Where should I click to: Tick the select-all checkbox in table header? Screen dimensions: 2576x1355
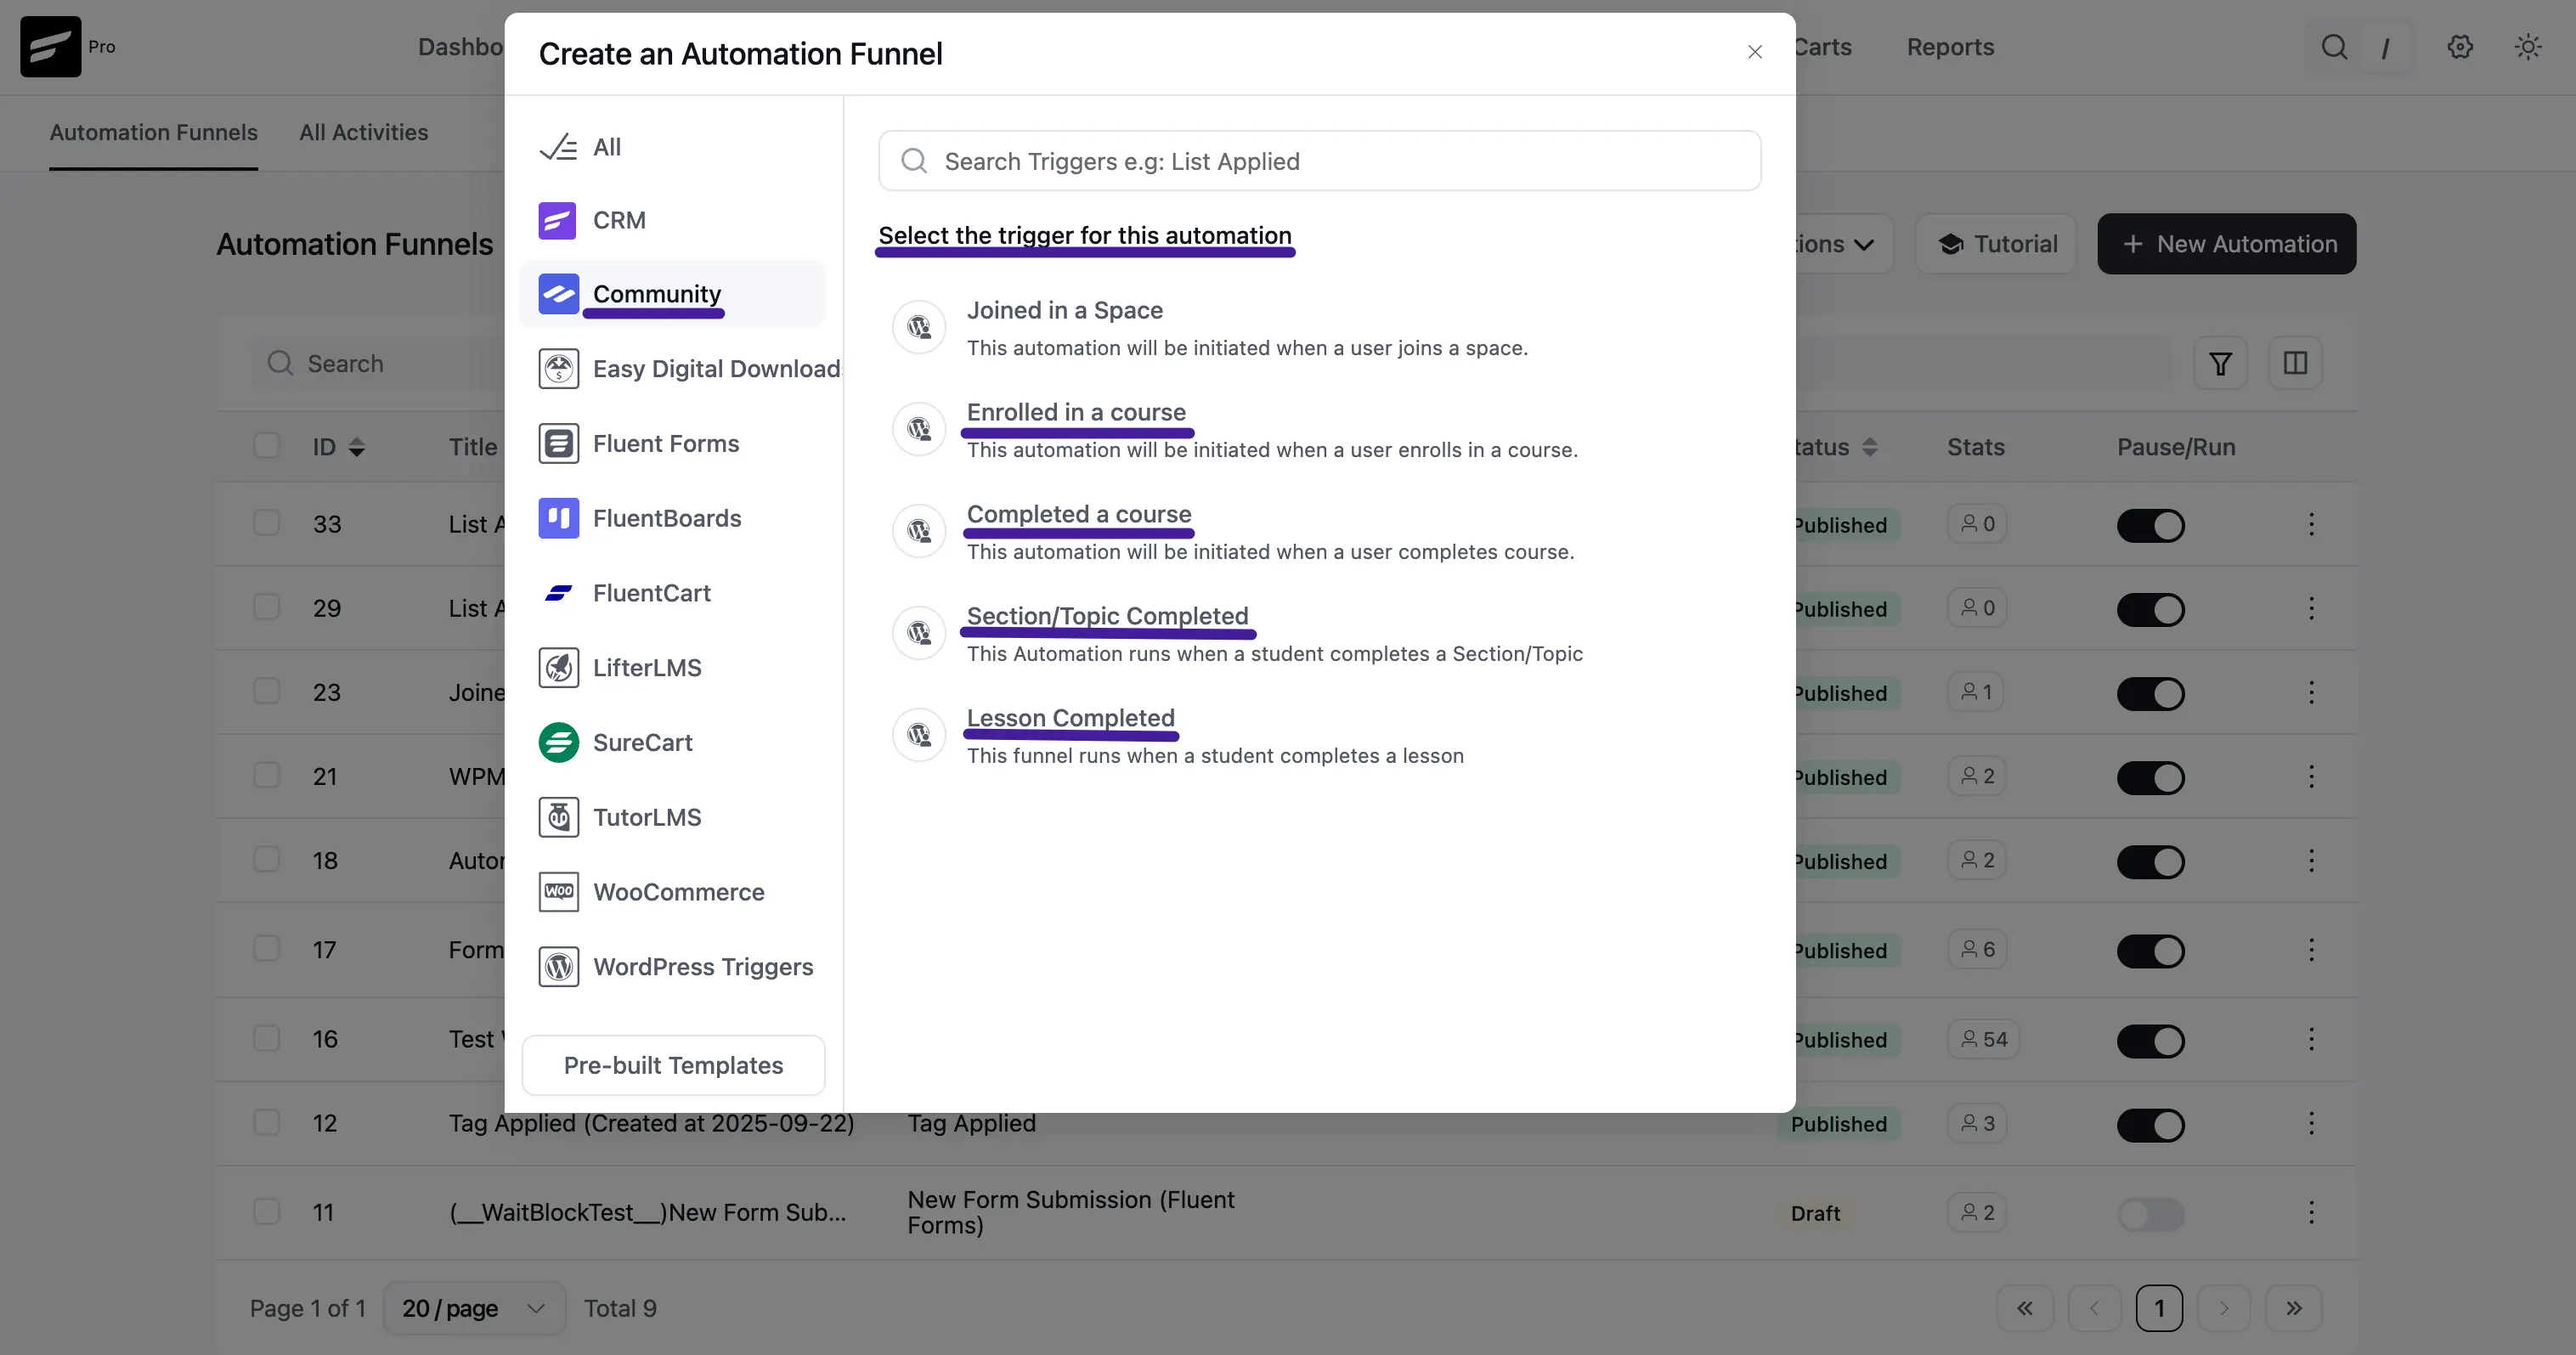tap(266, 446)
